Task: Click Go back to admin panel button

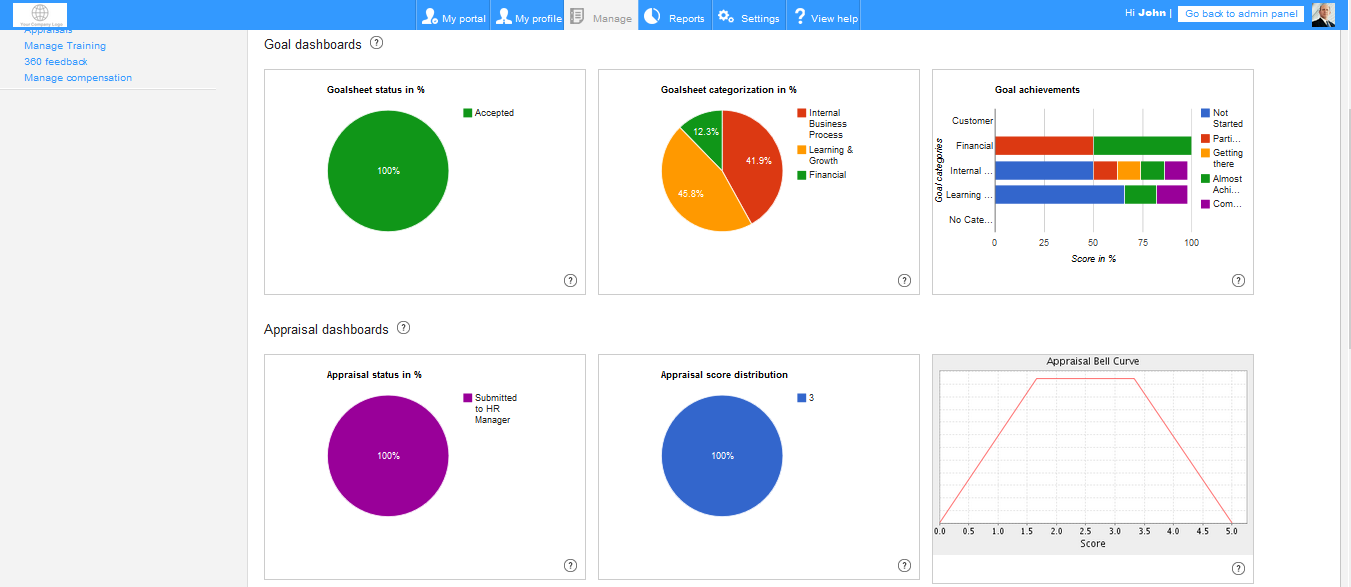Action: click(x=1241, y=14)
